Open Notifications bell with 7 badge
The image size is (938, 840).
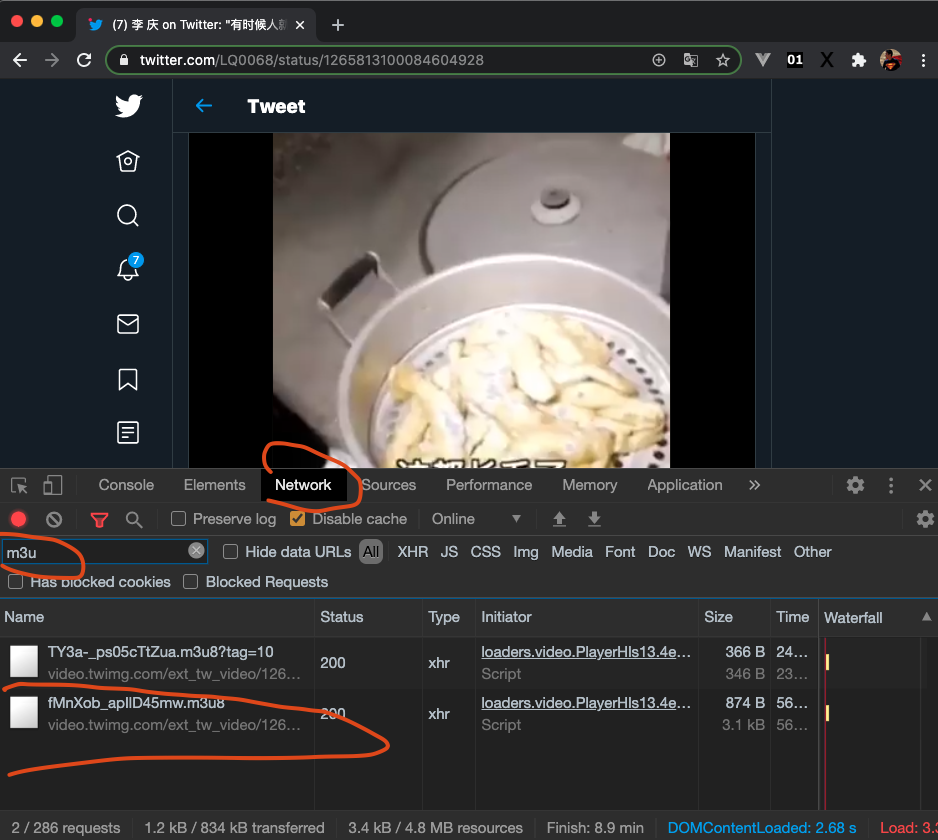[129, 267]
